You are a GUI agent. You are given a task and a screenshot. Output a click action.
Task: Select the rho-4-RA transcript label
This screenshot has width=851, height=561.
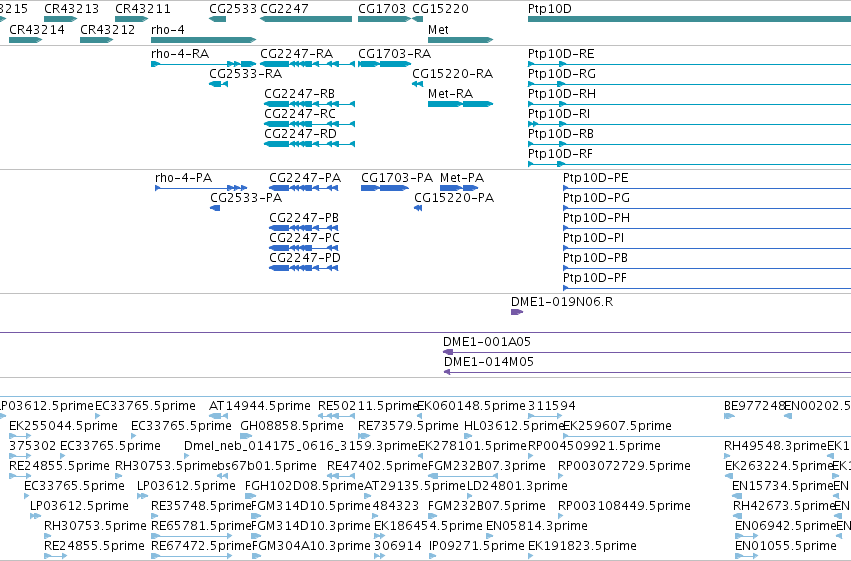click(x=180, y=54)
